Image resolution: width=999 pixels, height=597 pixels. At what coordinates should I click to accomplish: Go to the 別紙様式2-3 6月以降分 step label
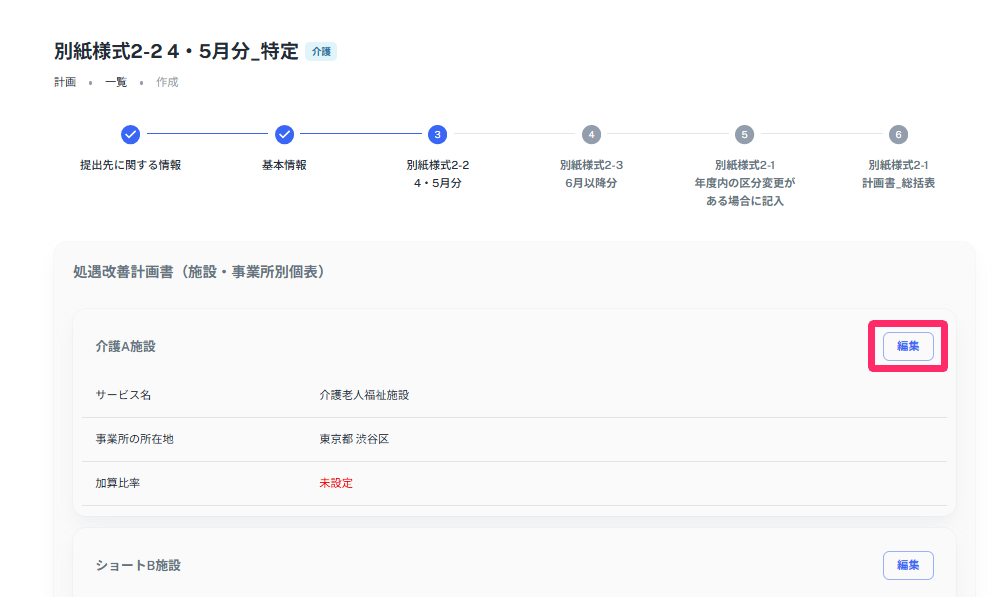coord(591,174)
